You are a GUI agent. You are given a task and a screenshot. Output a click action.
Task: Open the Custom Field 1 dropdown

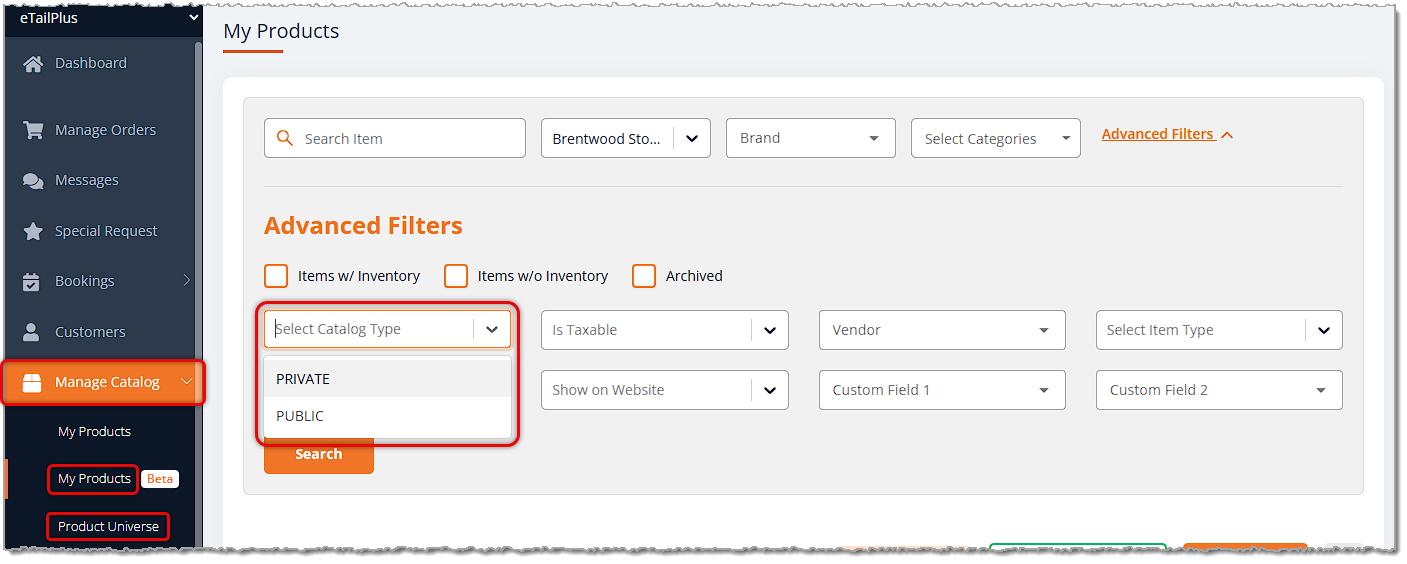click(942, 390)
